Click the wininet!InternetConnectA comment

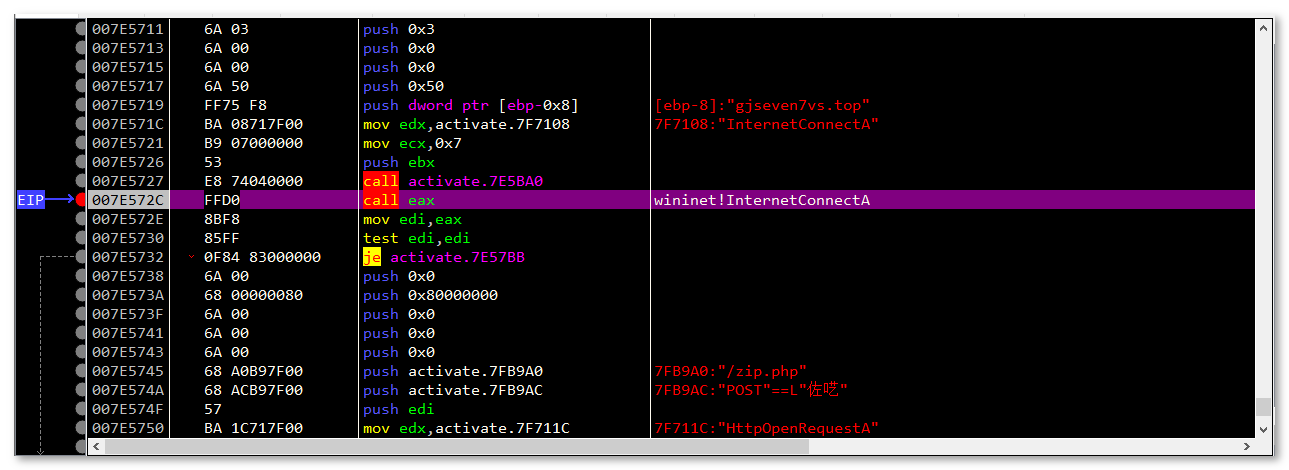tap(761, 200)
